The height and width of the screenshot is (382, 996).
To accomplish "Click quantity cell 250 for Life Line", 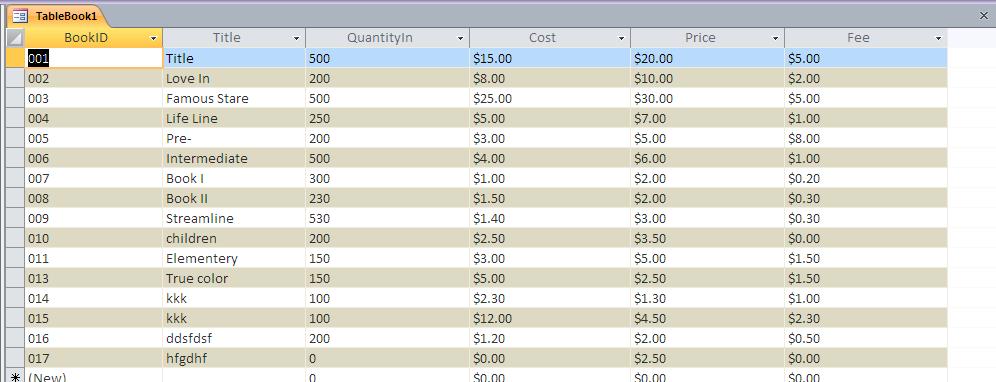I will (x=387, y=118).
